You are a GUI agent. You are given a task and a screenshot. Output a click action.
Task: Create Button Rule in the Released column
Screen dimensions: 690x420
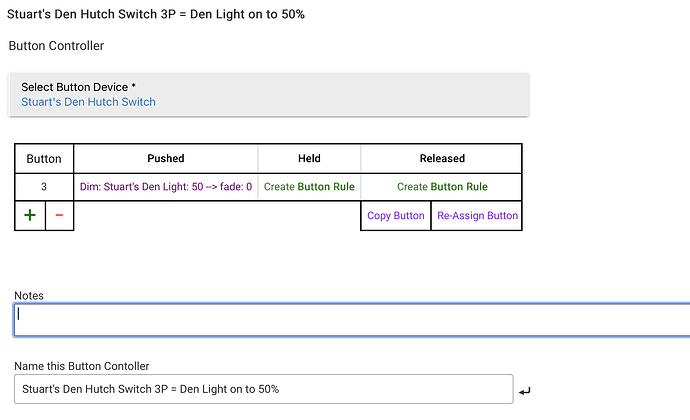click(x=442, y=187)
